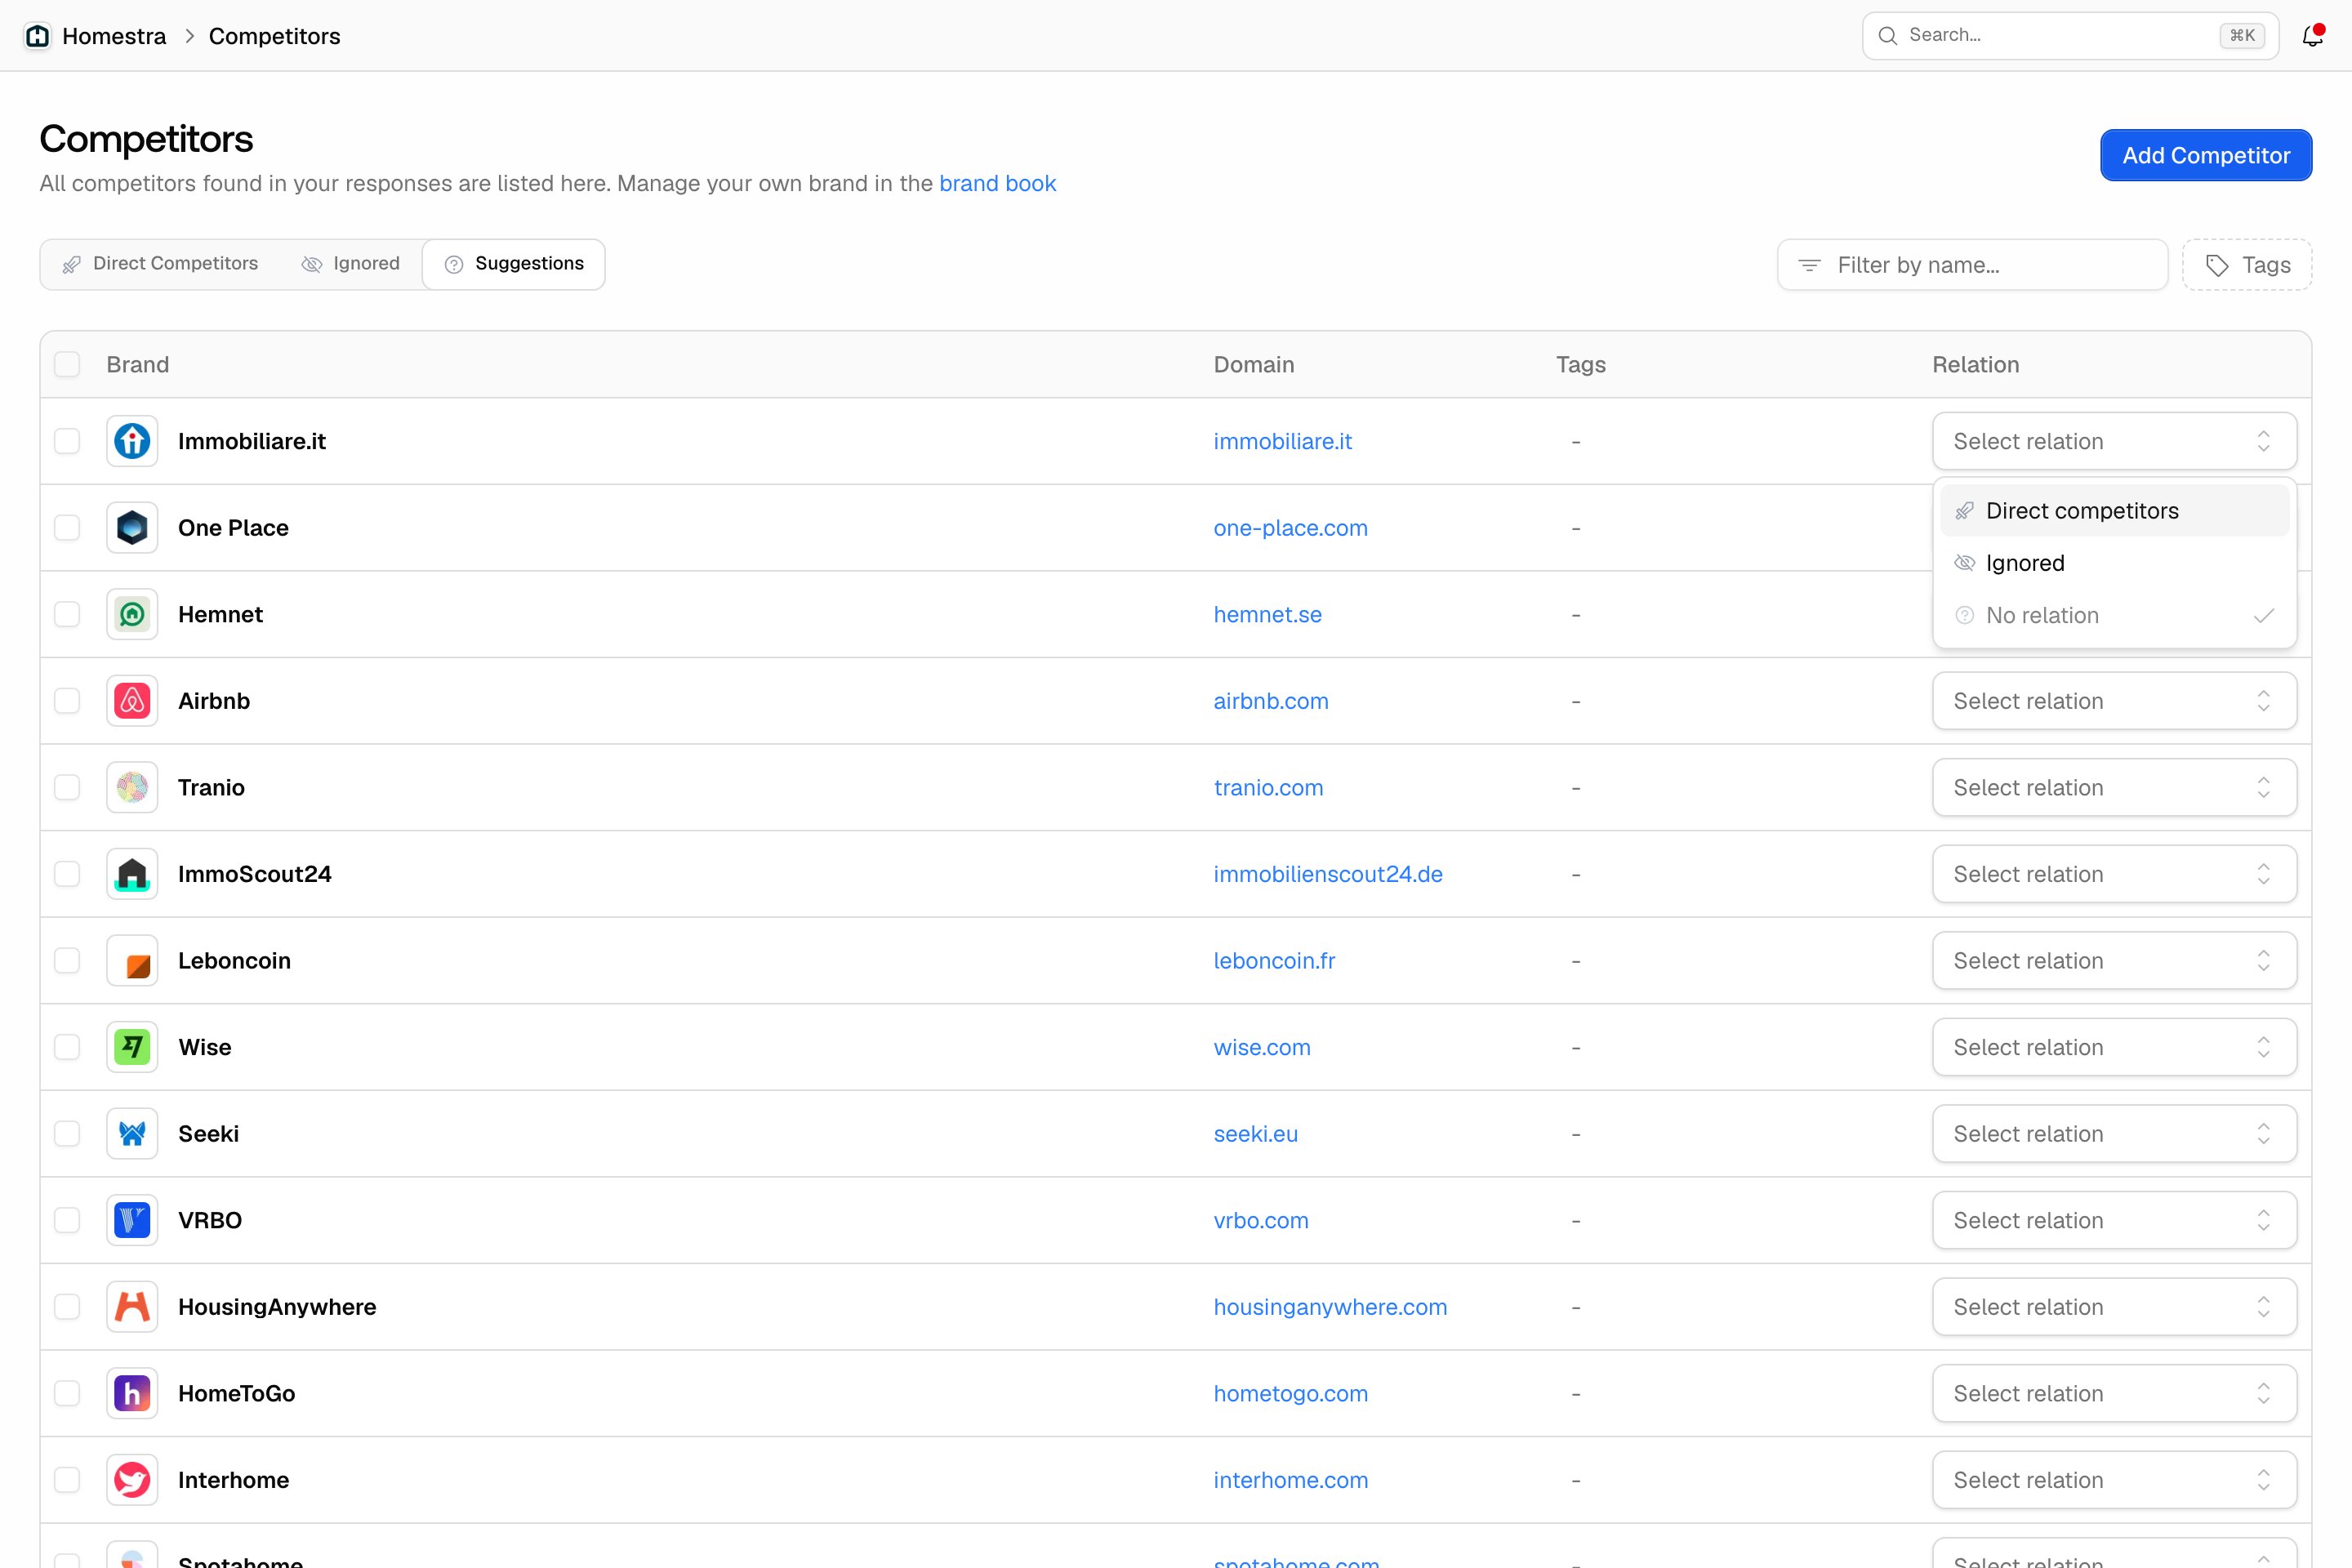Image resolution: width=2352 pixels, height=1568 pixels.
Task: Switch to Direct Competitors tab
Action: tap(160, 264)
